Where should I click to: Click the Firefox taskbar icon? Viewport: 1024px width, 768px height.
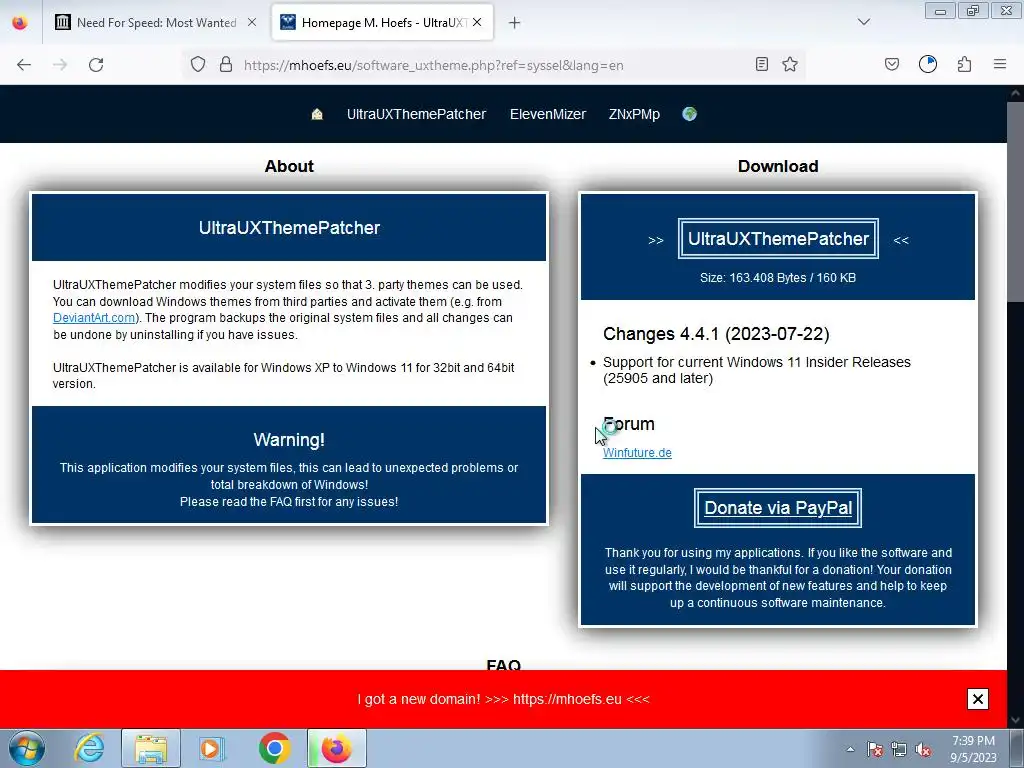(x=337, y=748)
